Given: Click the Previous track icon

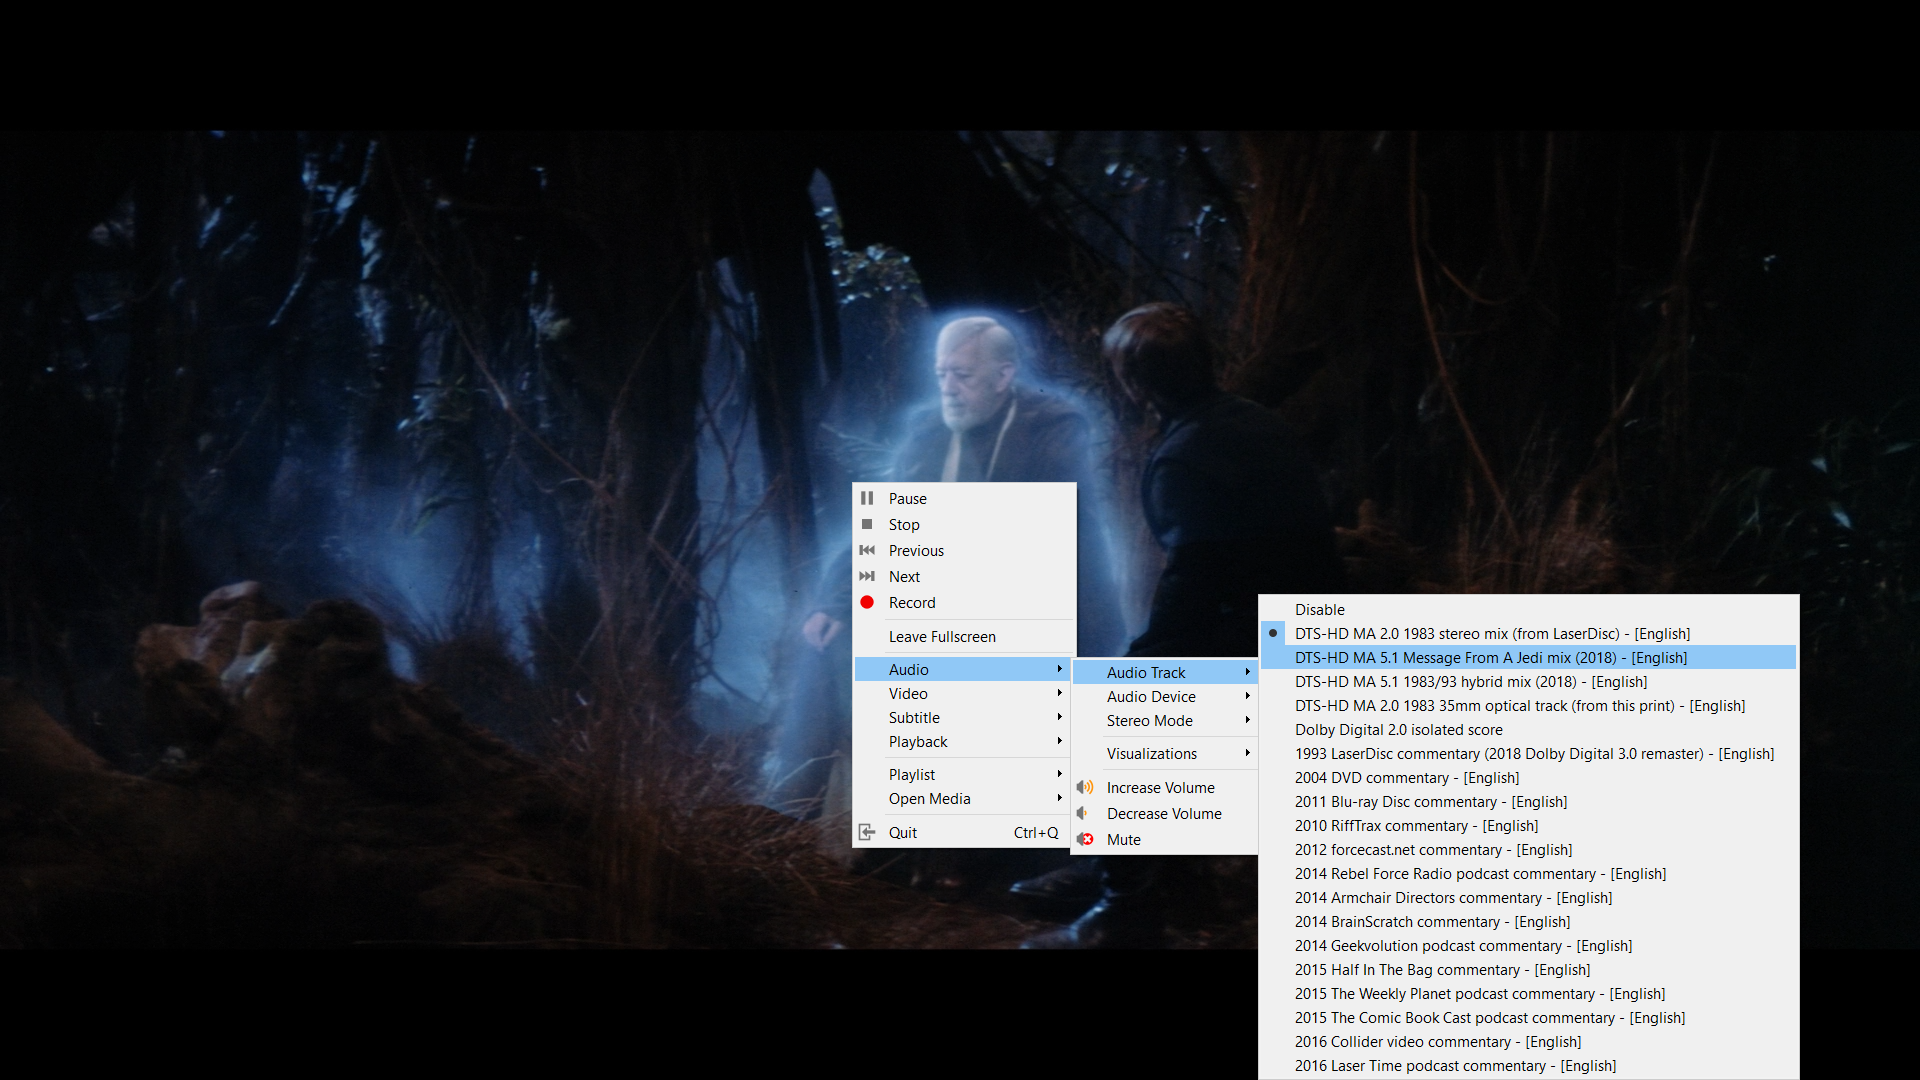Looking at the screenshot, I should 867,550.
